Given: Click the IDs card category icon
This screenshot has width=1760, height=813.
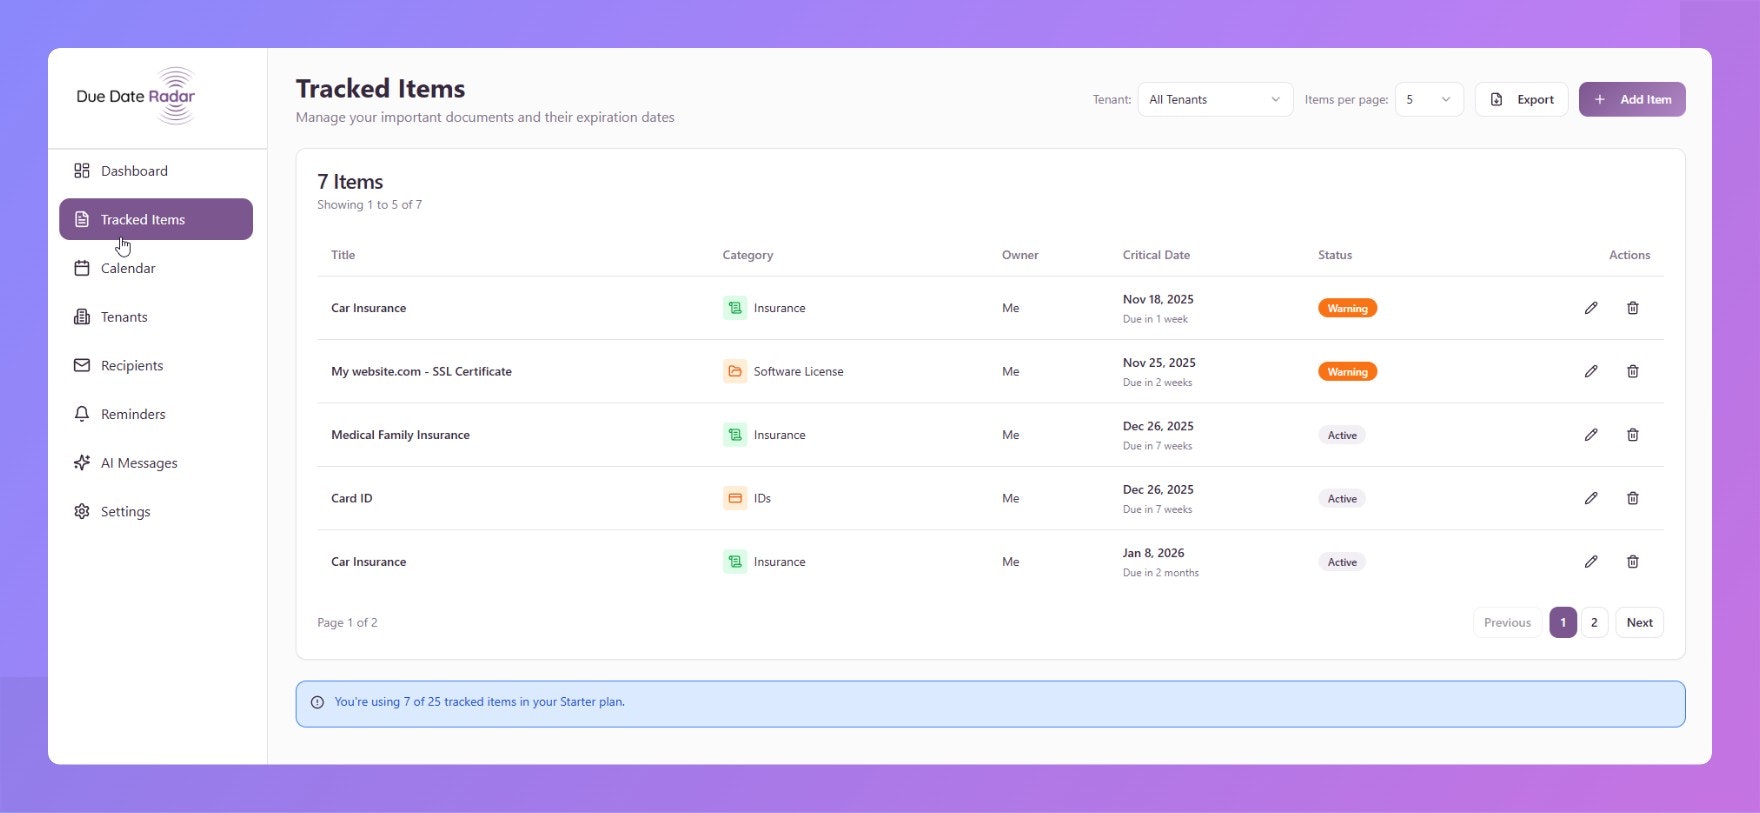Looking at the screenshot, I should [735, 498].
